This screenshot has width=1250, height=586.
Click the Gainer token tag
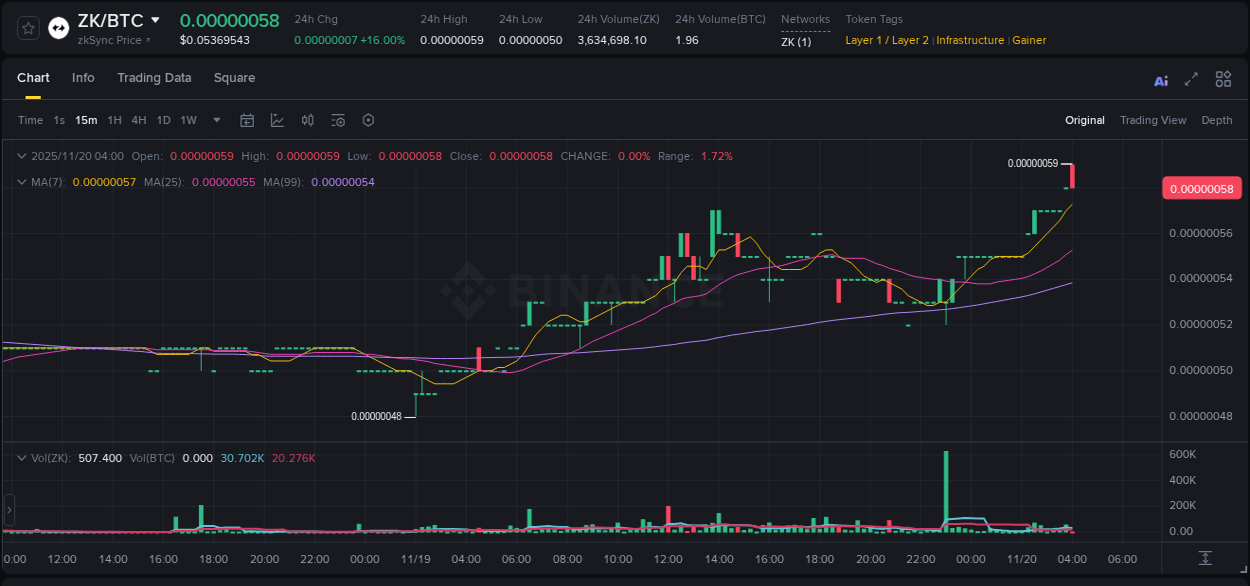1029,40
